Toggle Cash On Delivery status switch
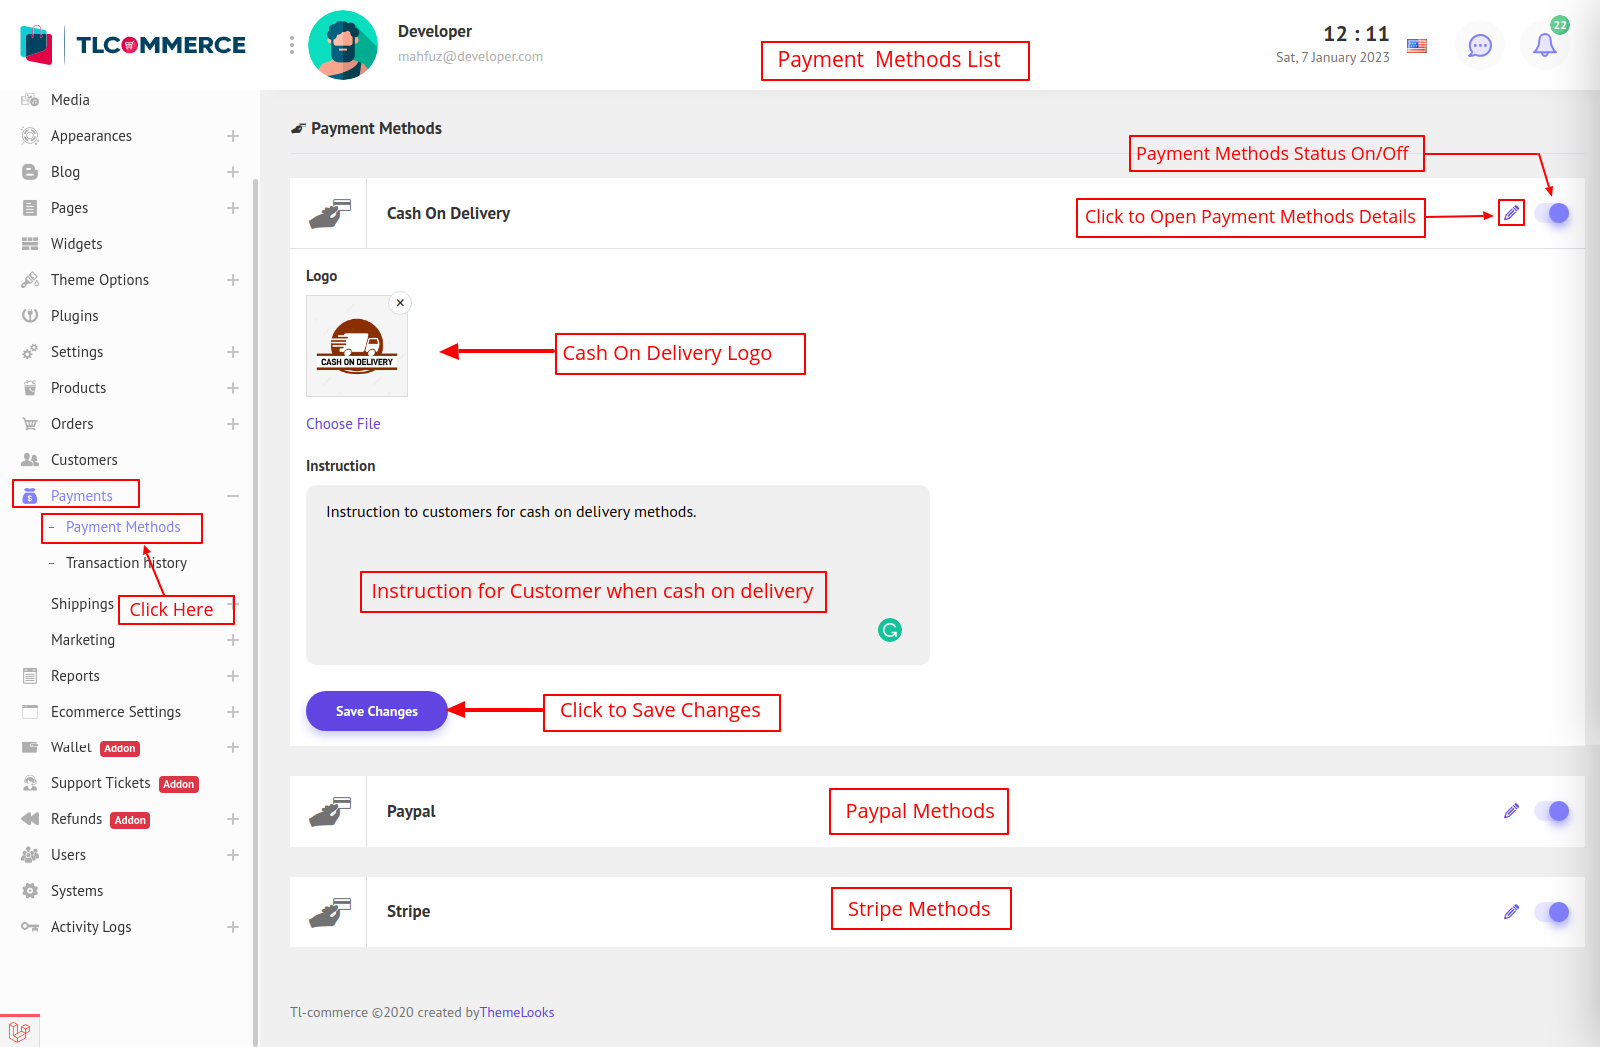Viewport: 1600px width, 1047px height. 1553,213
